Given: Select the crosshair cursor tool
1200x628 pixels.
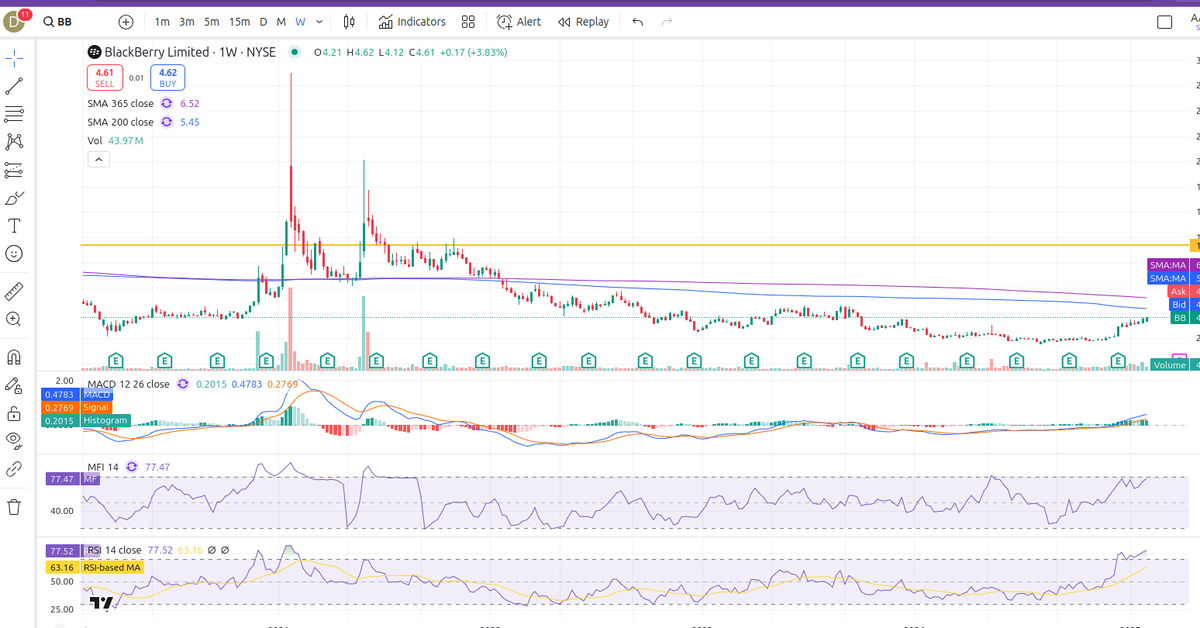Looking at the screenshot, I should (14, 58).
